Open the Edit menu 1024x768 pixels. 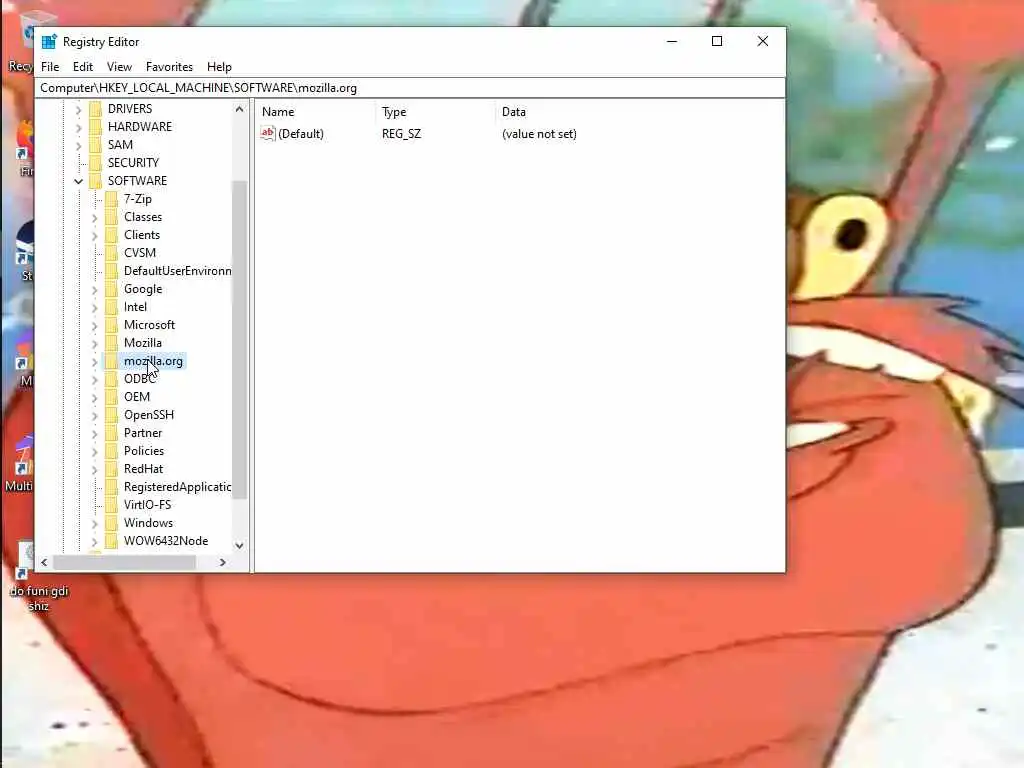tap(82, 67)
